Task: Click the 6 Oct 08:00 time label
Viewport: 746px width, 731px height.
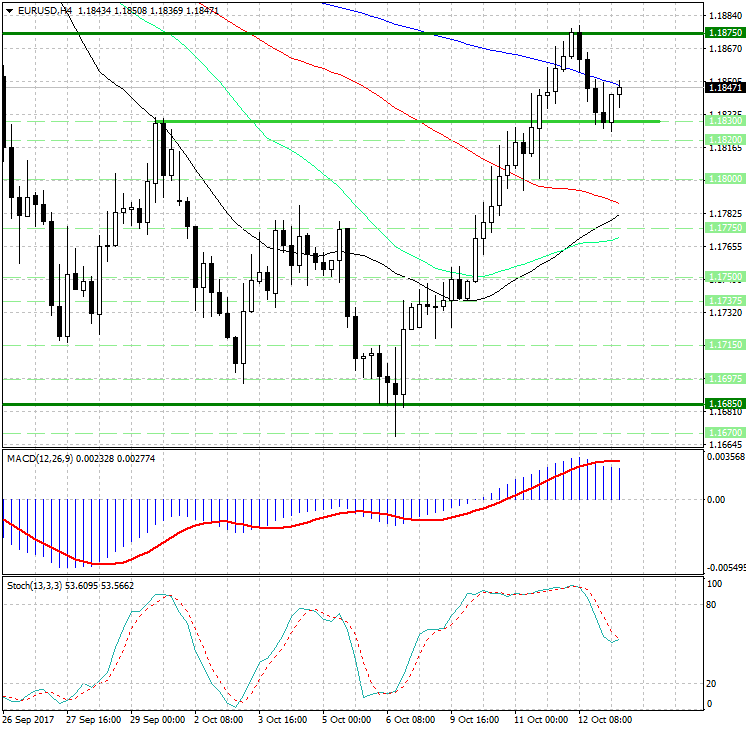Action: 411,718
